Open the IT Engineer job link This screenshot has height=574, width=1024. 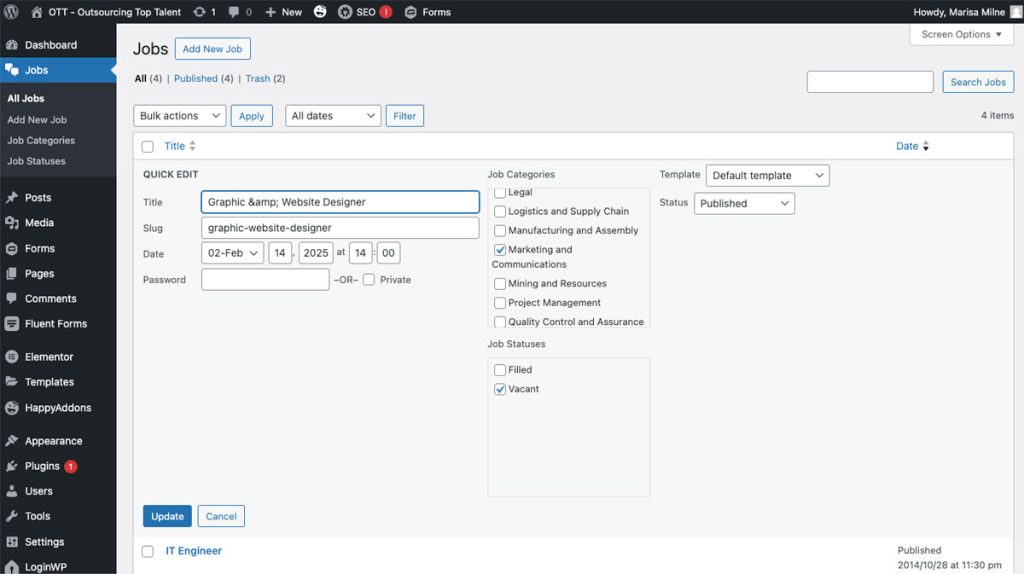[194, 551]
